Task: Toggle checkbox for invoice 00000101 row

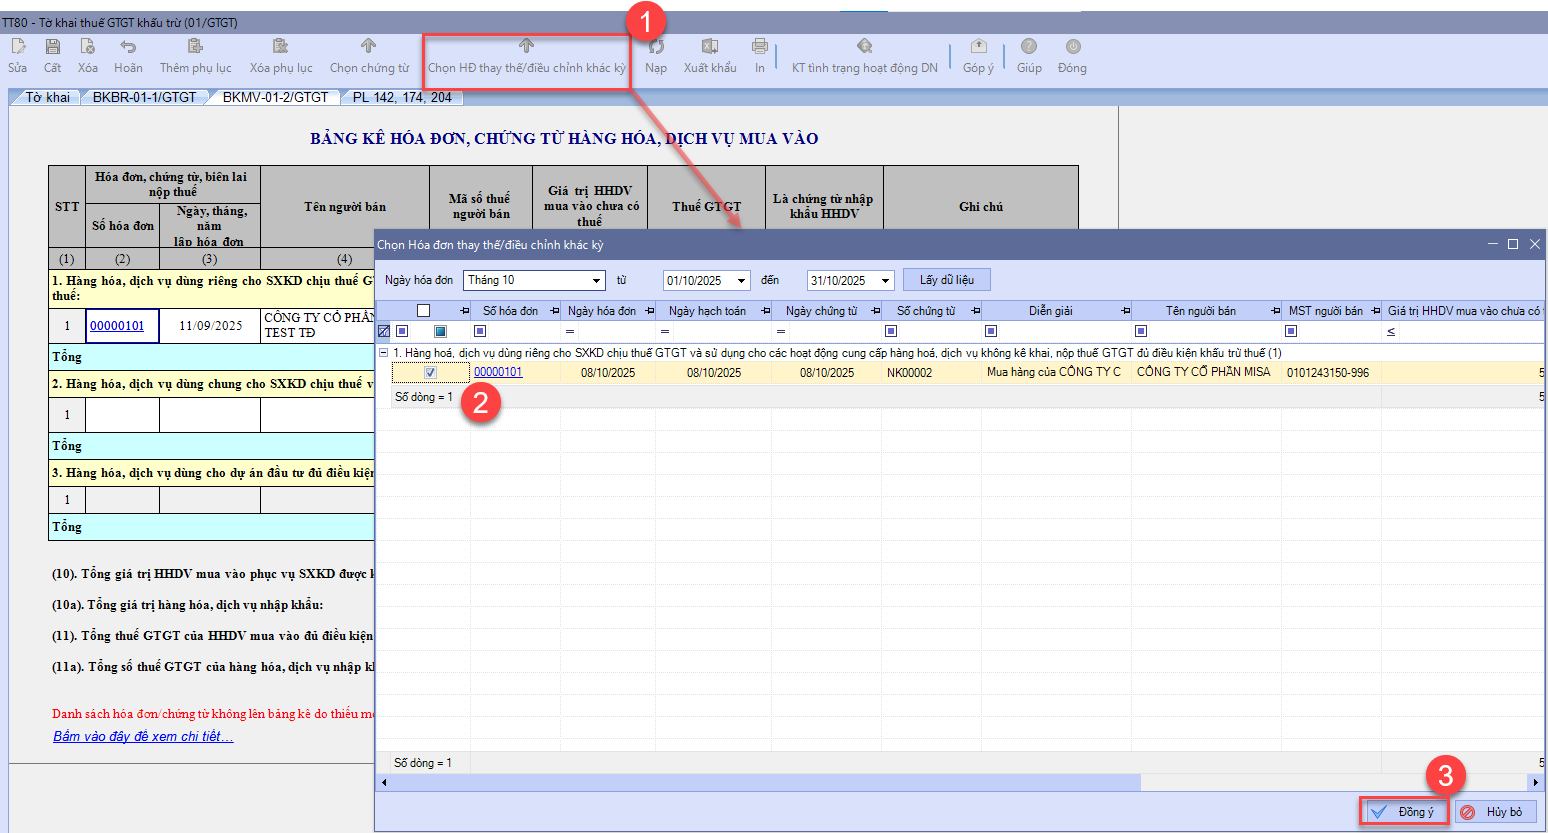Action: tap(430, 373)
